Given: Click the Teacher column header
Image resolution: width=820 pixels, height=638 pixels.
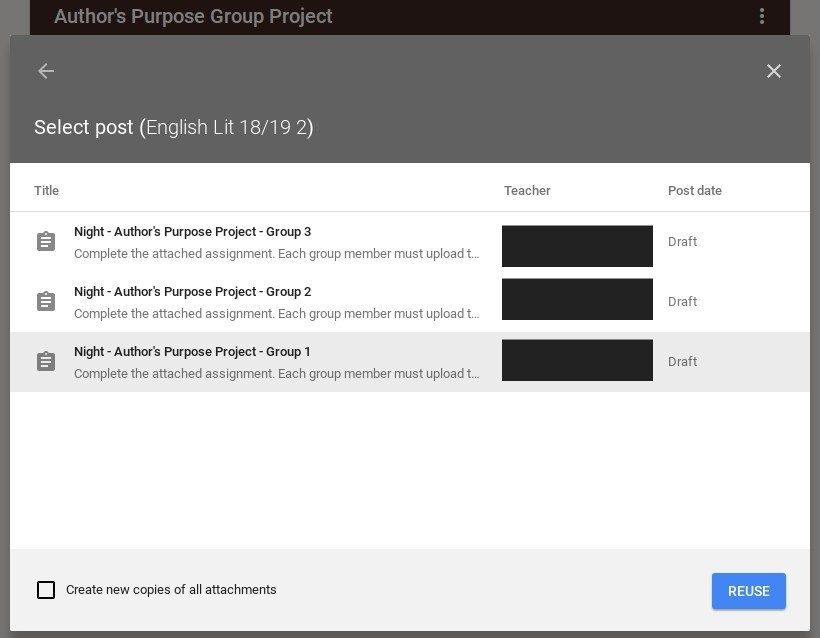Looking at the screenshot, I should coord(527,191).
